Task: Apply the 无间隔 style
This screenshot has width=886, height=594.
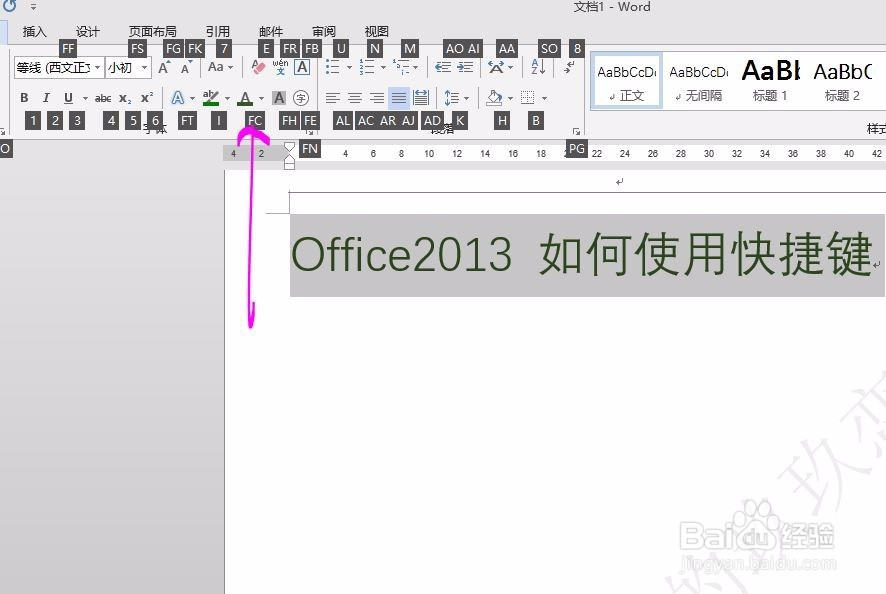Action: pos(698,81)
